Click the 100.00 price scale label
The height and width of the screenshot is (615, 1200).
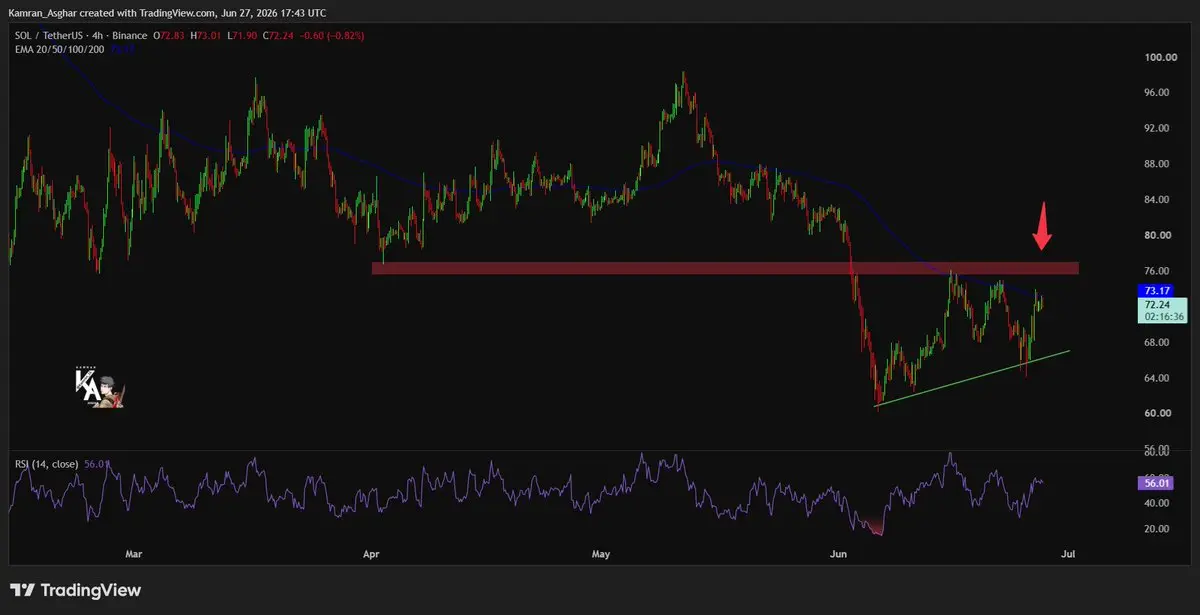pyautogui.click(x=1157, y=57)
